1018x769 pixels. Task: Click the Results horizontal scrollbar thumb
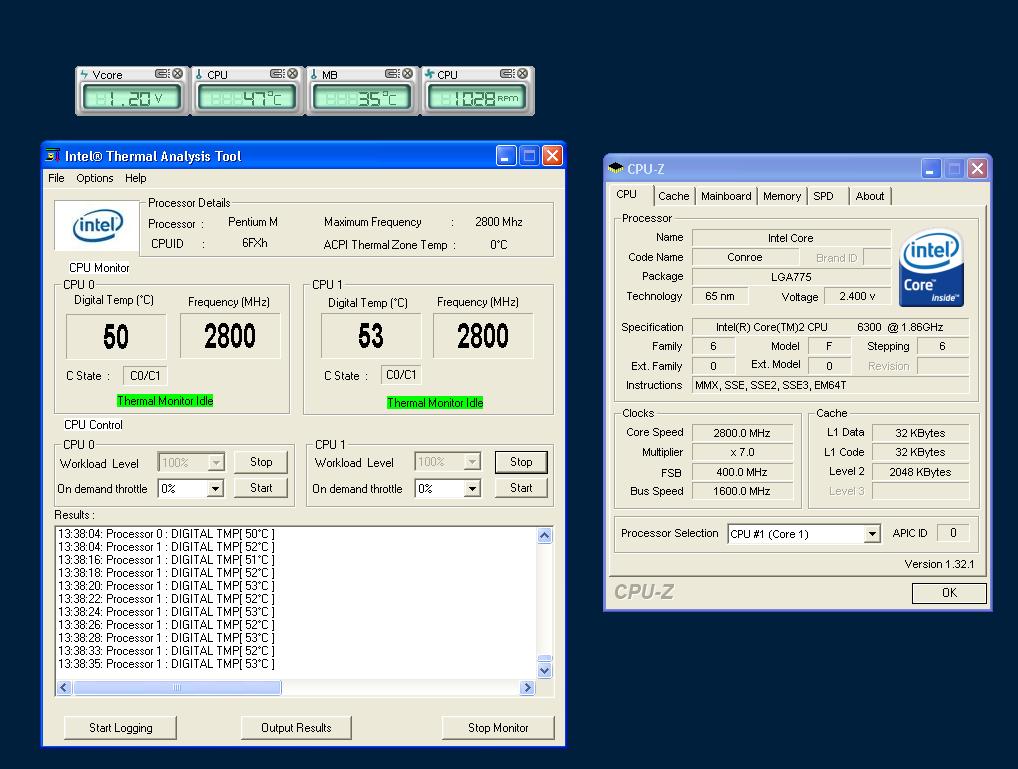(177, 687)
